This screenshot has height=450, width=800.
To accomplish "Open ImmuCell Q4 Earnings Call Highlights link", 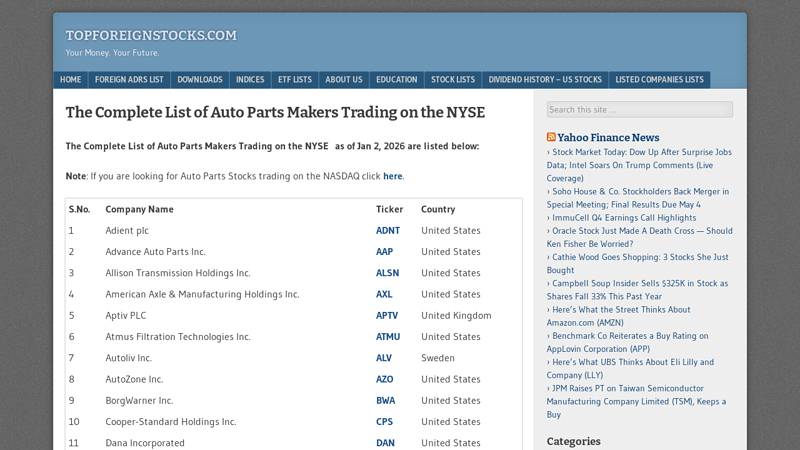I will click(624, 218).
